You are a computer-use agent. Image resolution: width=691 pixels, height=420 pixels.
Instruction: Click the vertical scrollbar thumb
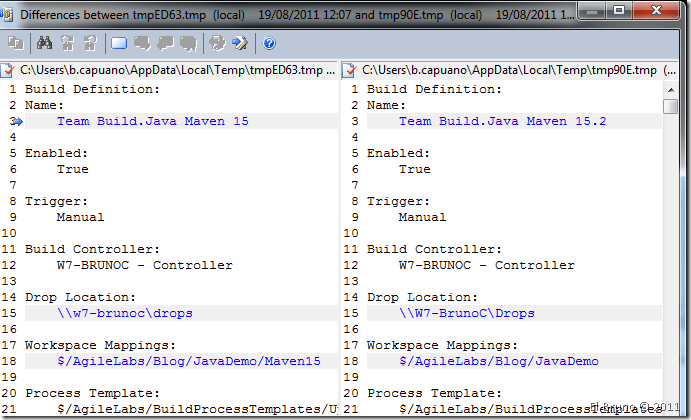(670, 106)
